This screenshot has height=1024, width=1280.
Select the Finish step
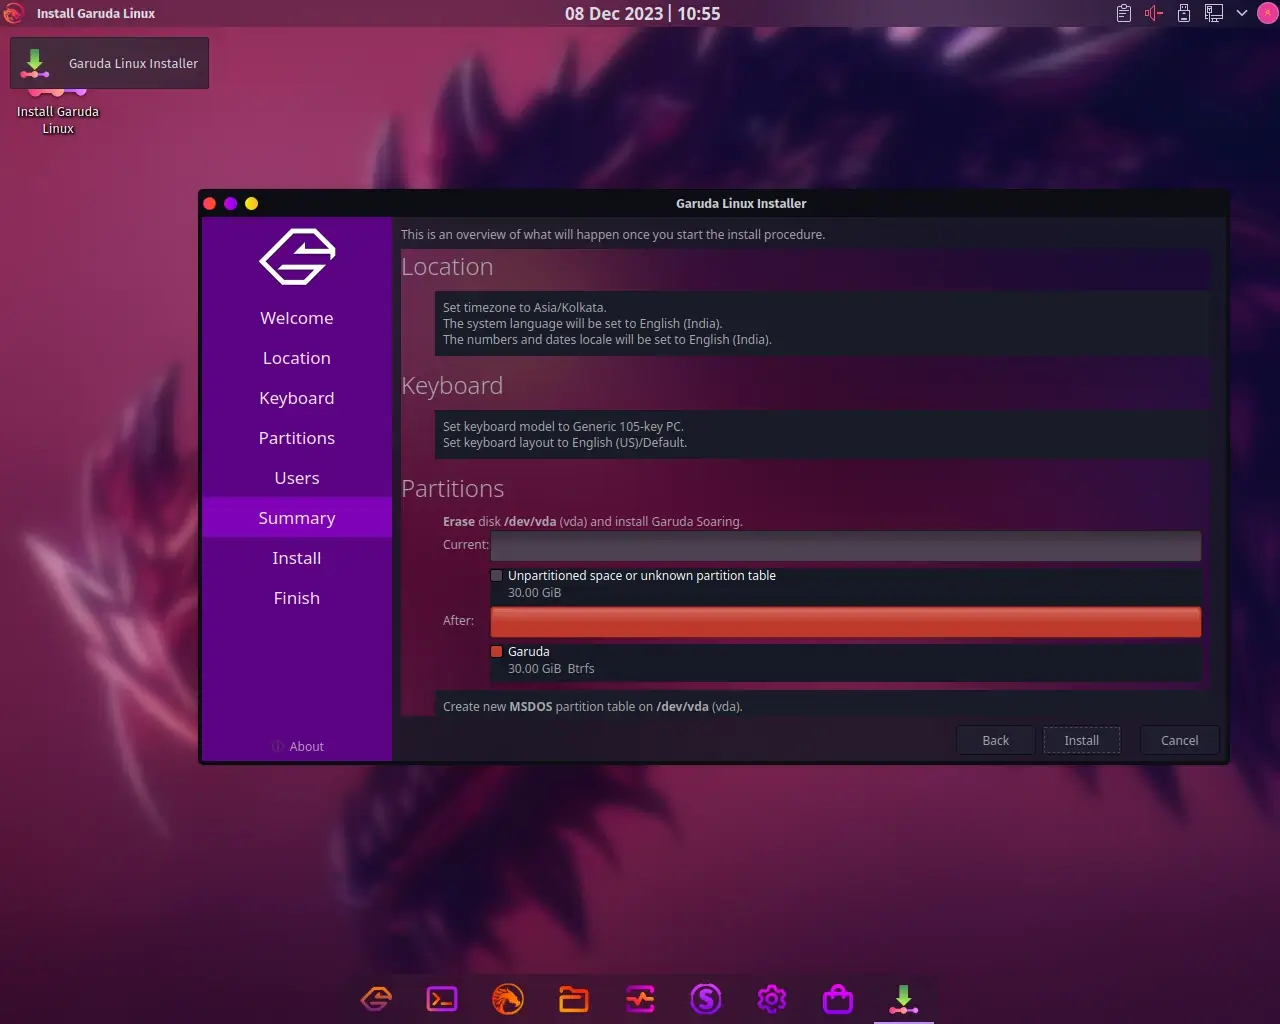point(297,598)
